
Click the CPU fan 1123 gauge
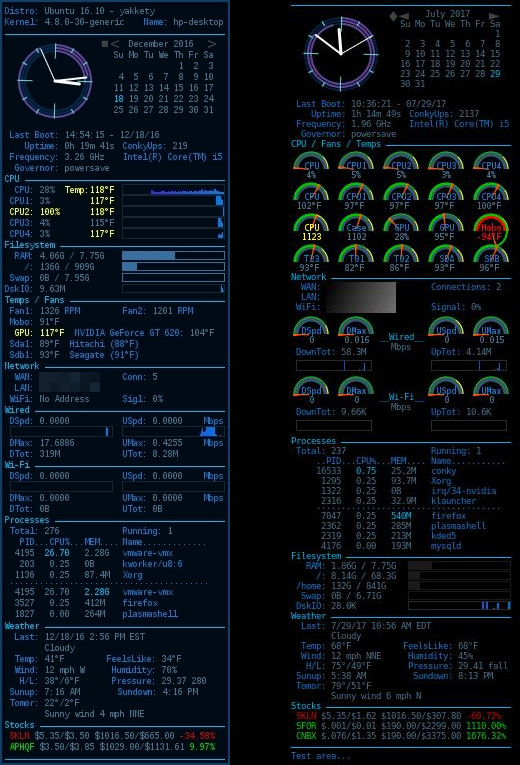click(x=311, y=228)
